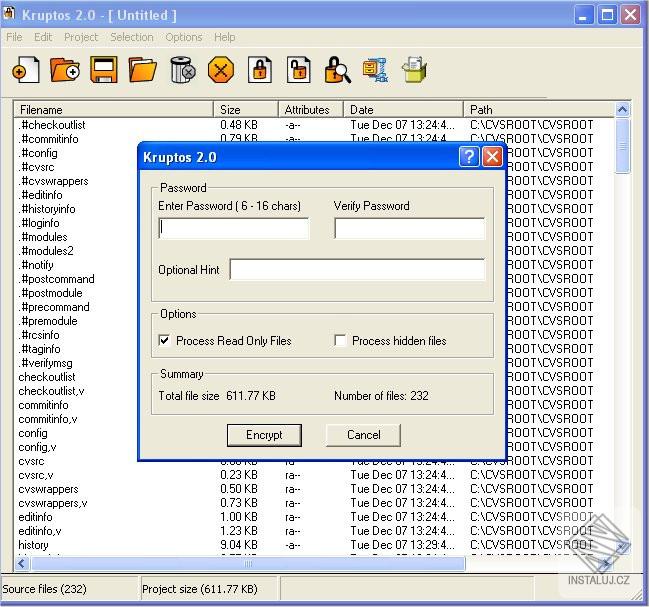Sort by Size column header
This screenshot has height=607, width=649.
(246, 110)
